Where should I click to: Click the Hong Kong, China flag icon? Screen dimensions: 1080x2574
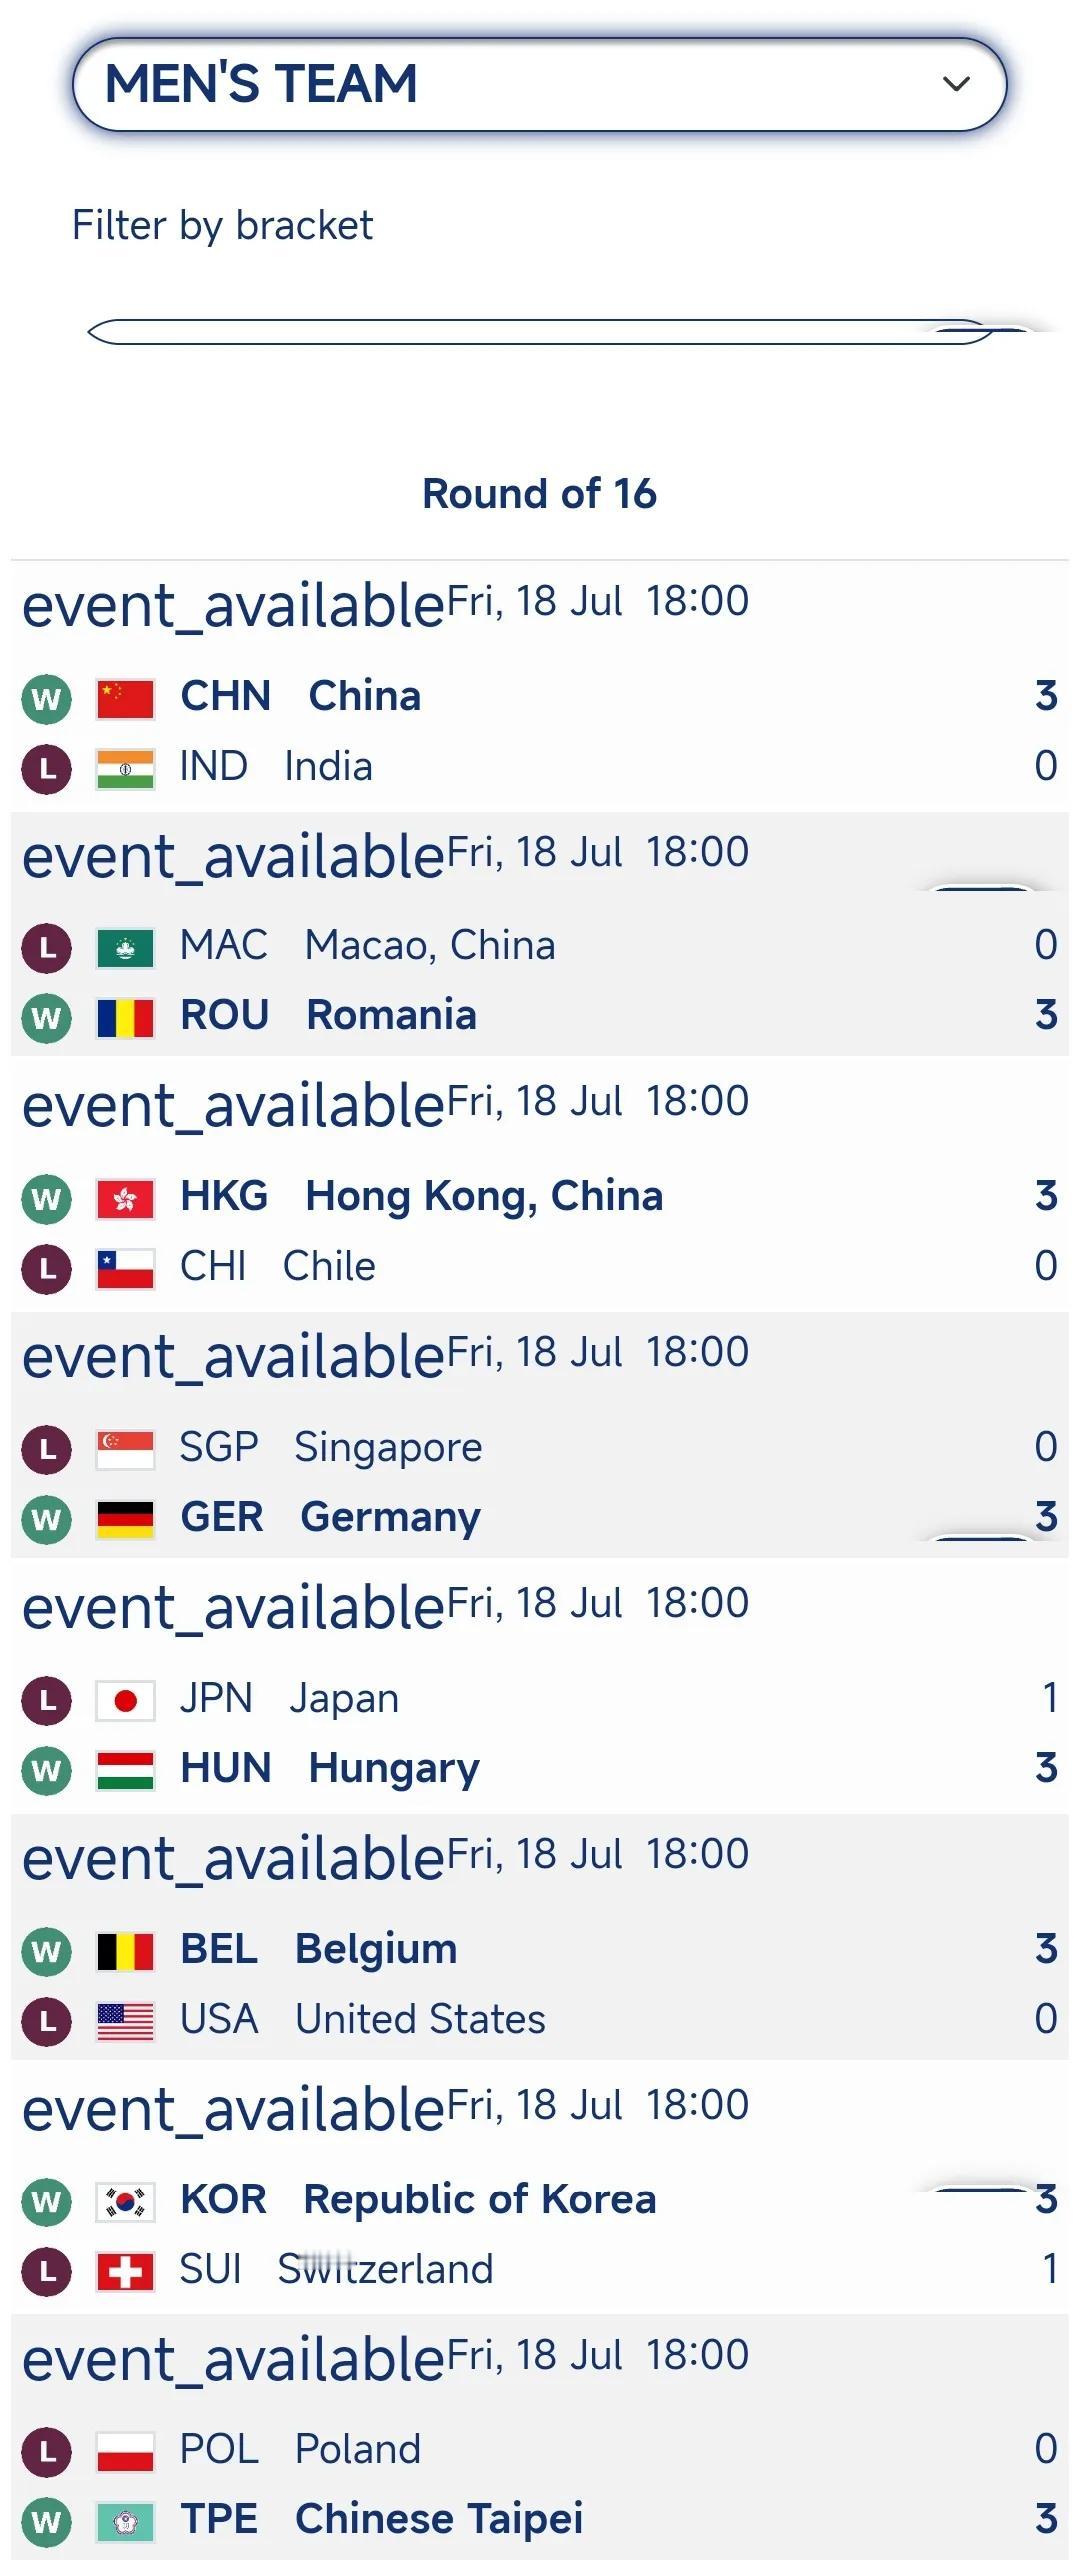[x=125, y=1198]
